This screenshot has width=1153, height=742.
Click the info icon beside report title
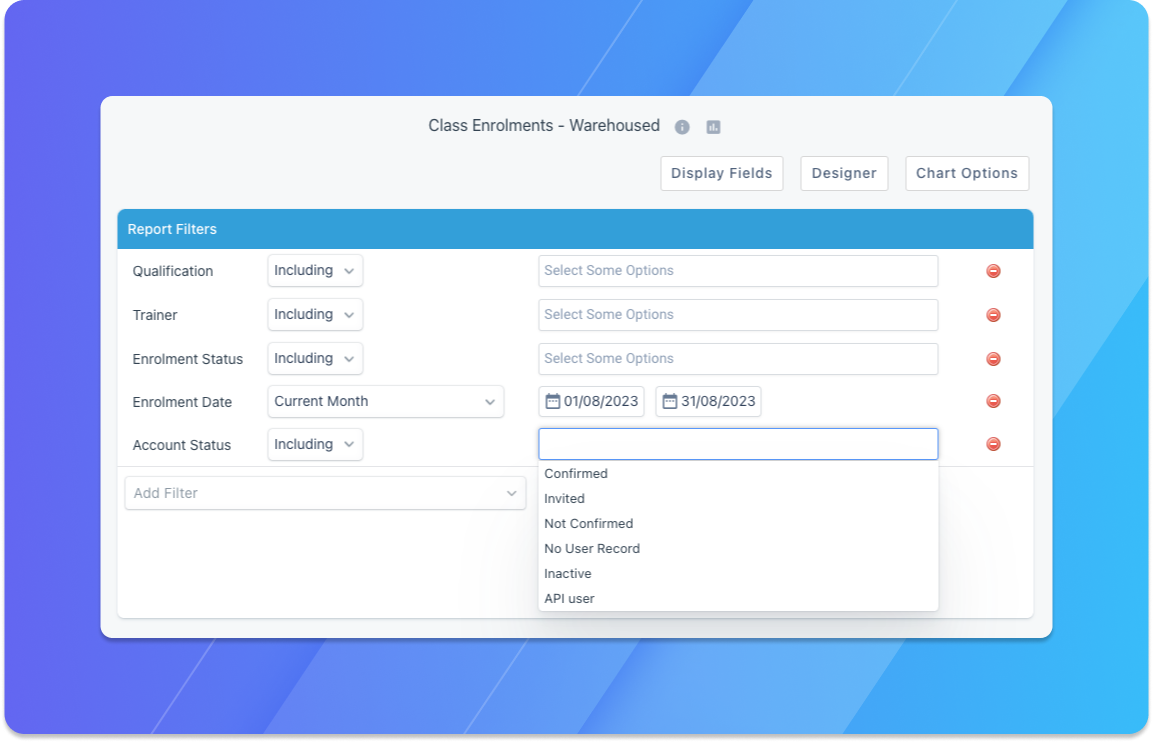pyautogui.click(x=682, y=127)
